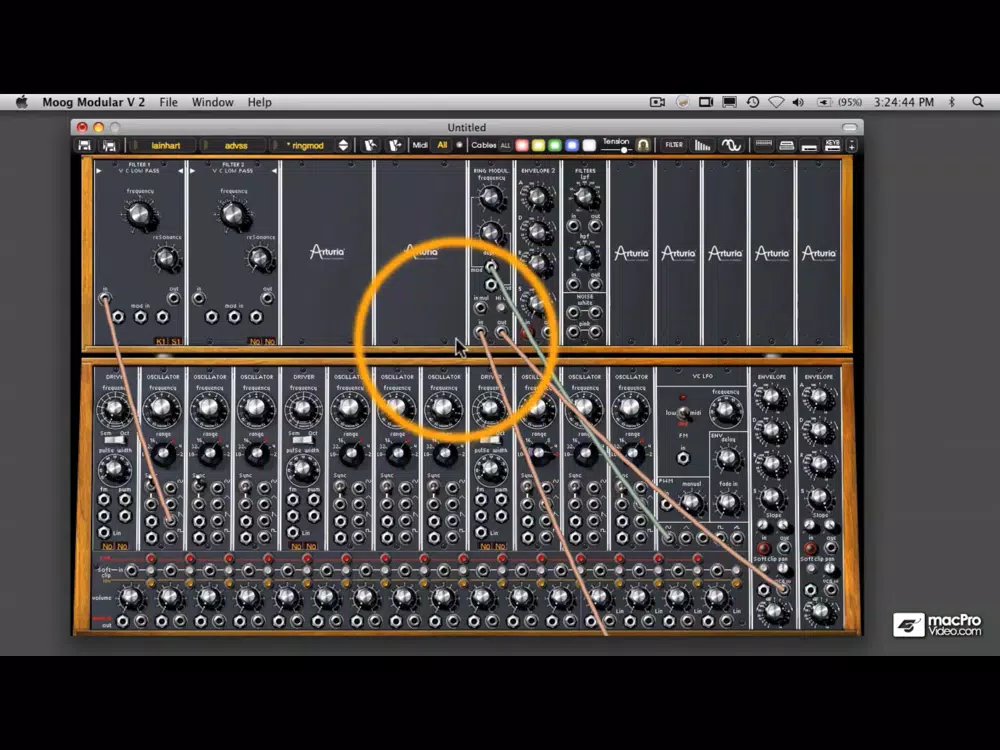Toggle the Ring Modulator Hi button

(501, 307)
